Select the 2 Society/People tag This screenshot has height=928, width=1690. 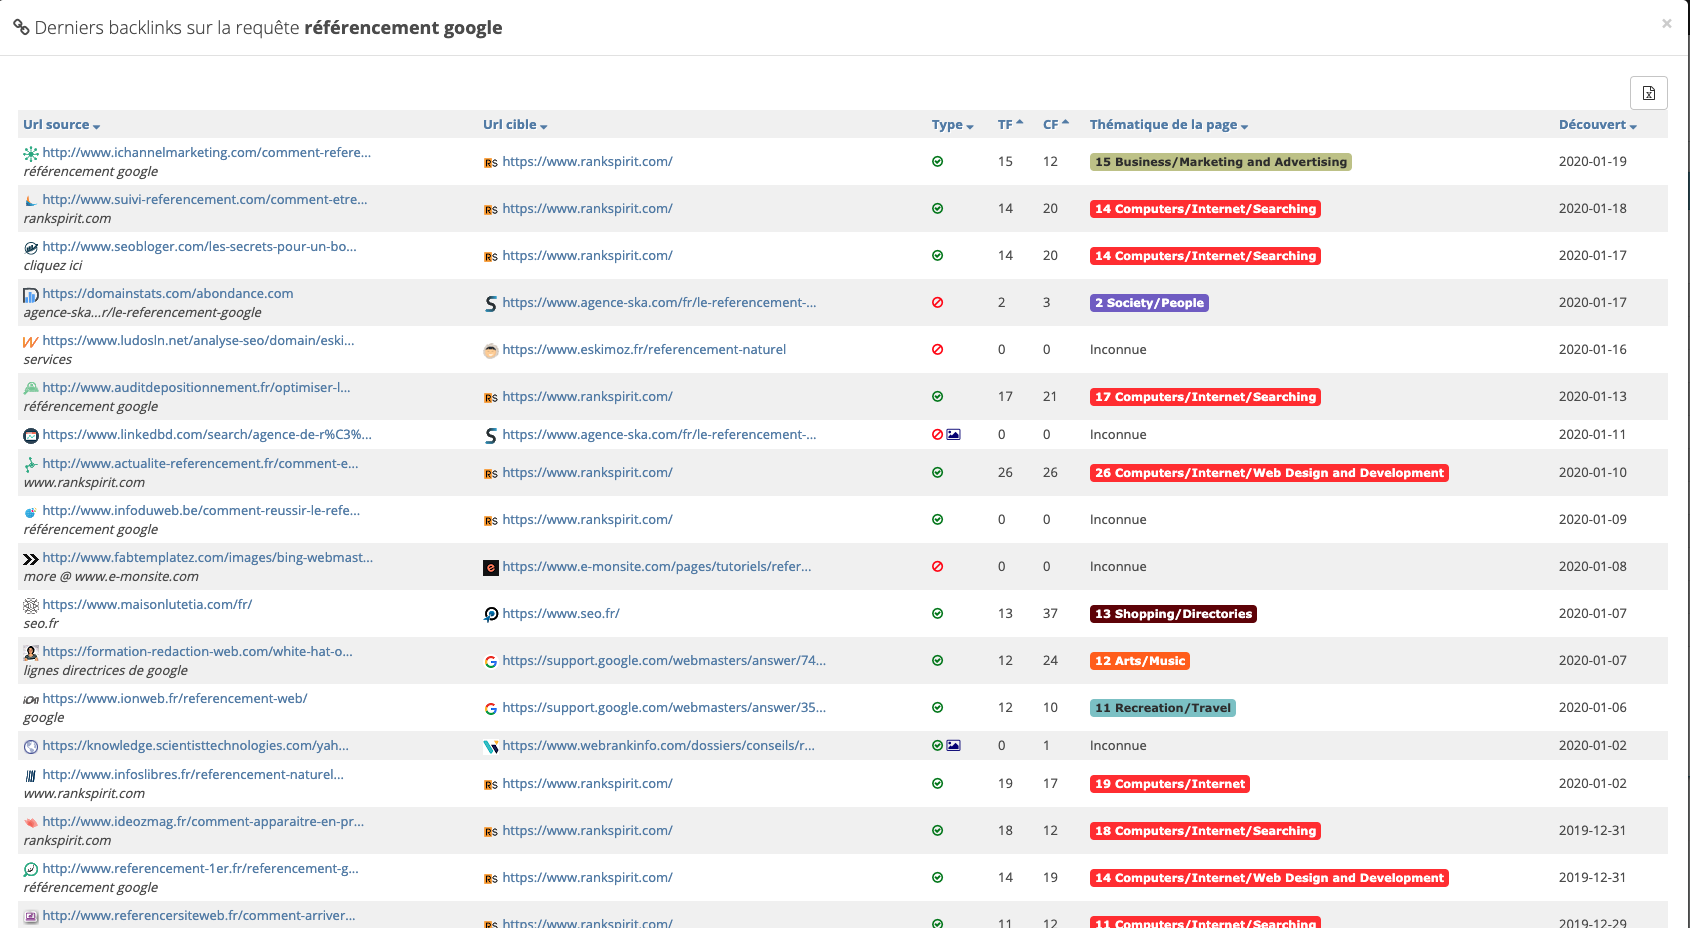point(1149,303)
